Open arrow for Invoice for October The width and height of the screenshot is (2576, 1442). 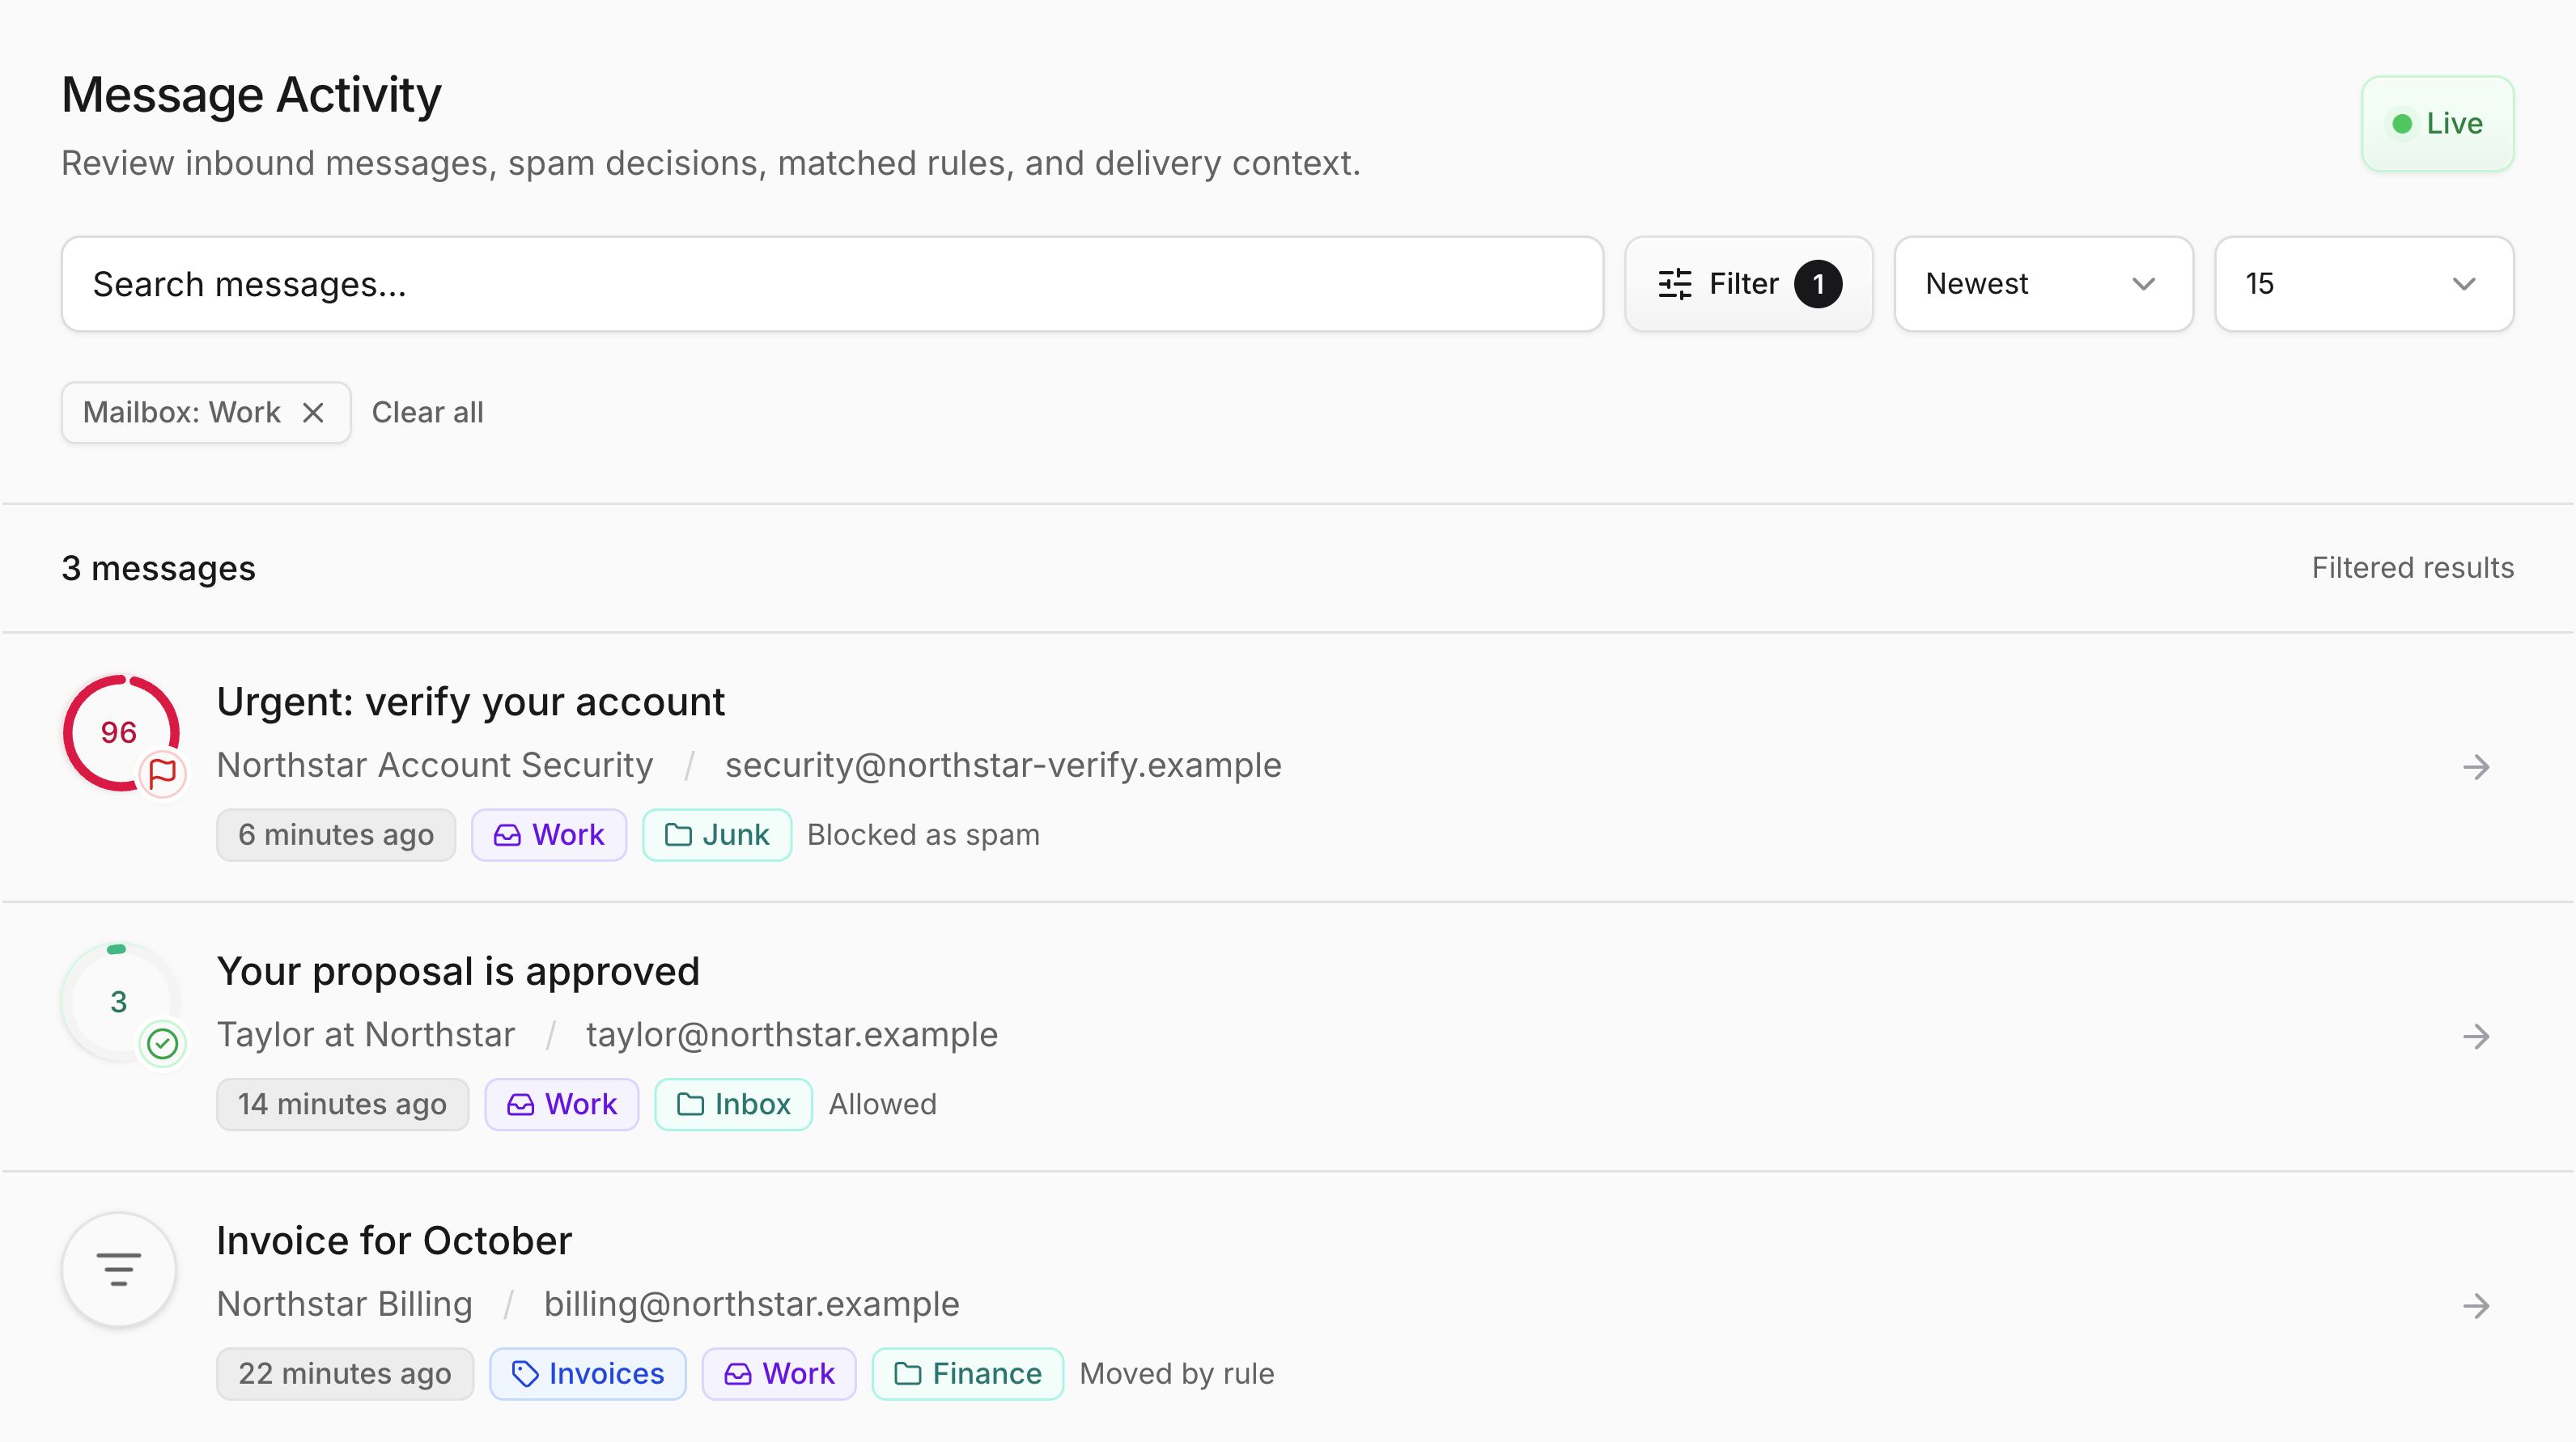(x=2476, y=1306)
